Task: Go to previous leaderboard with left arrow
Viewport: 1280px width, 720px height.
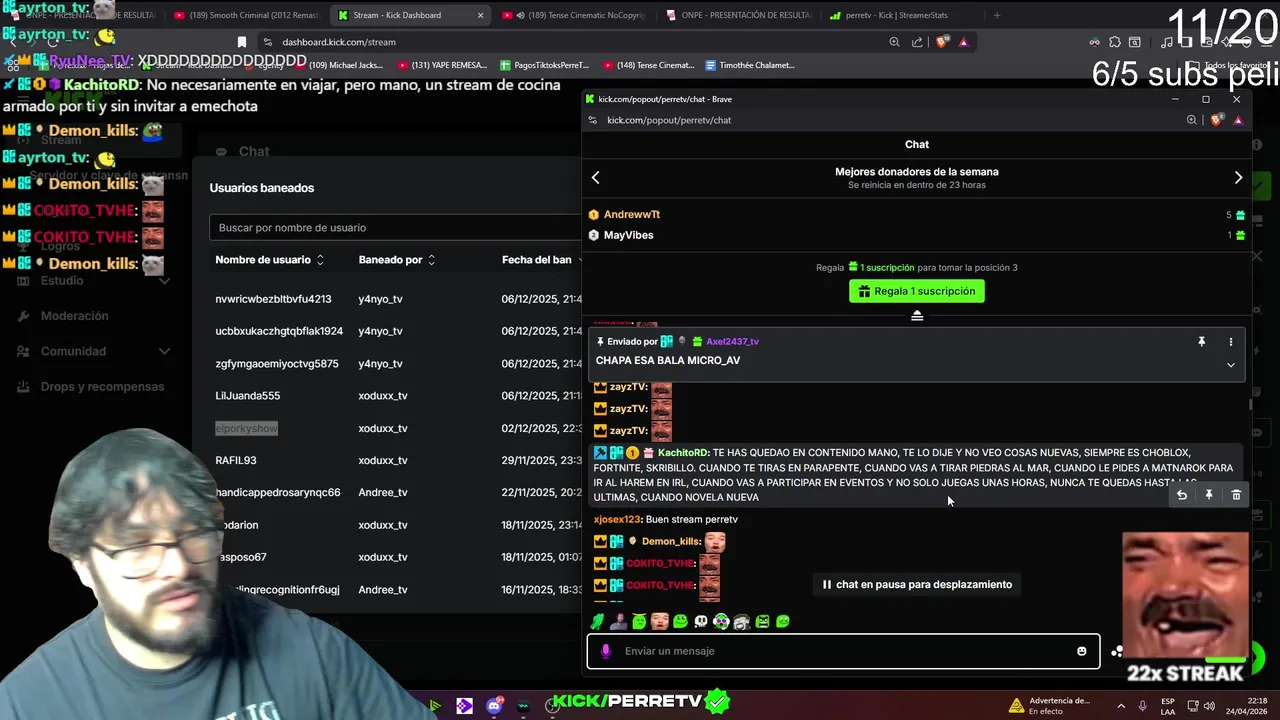Action: (x=595, y=177)
